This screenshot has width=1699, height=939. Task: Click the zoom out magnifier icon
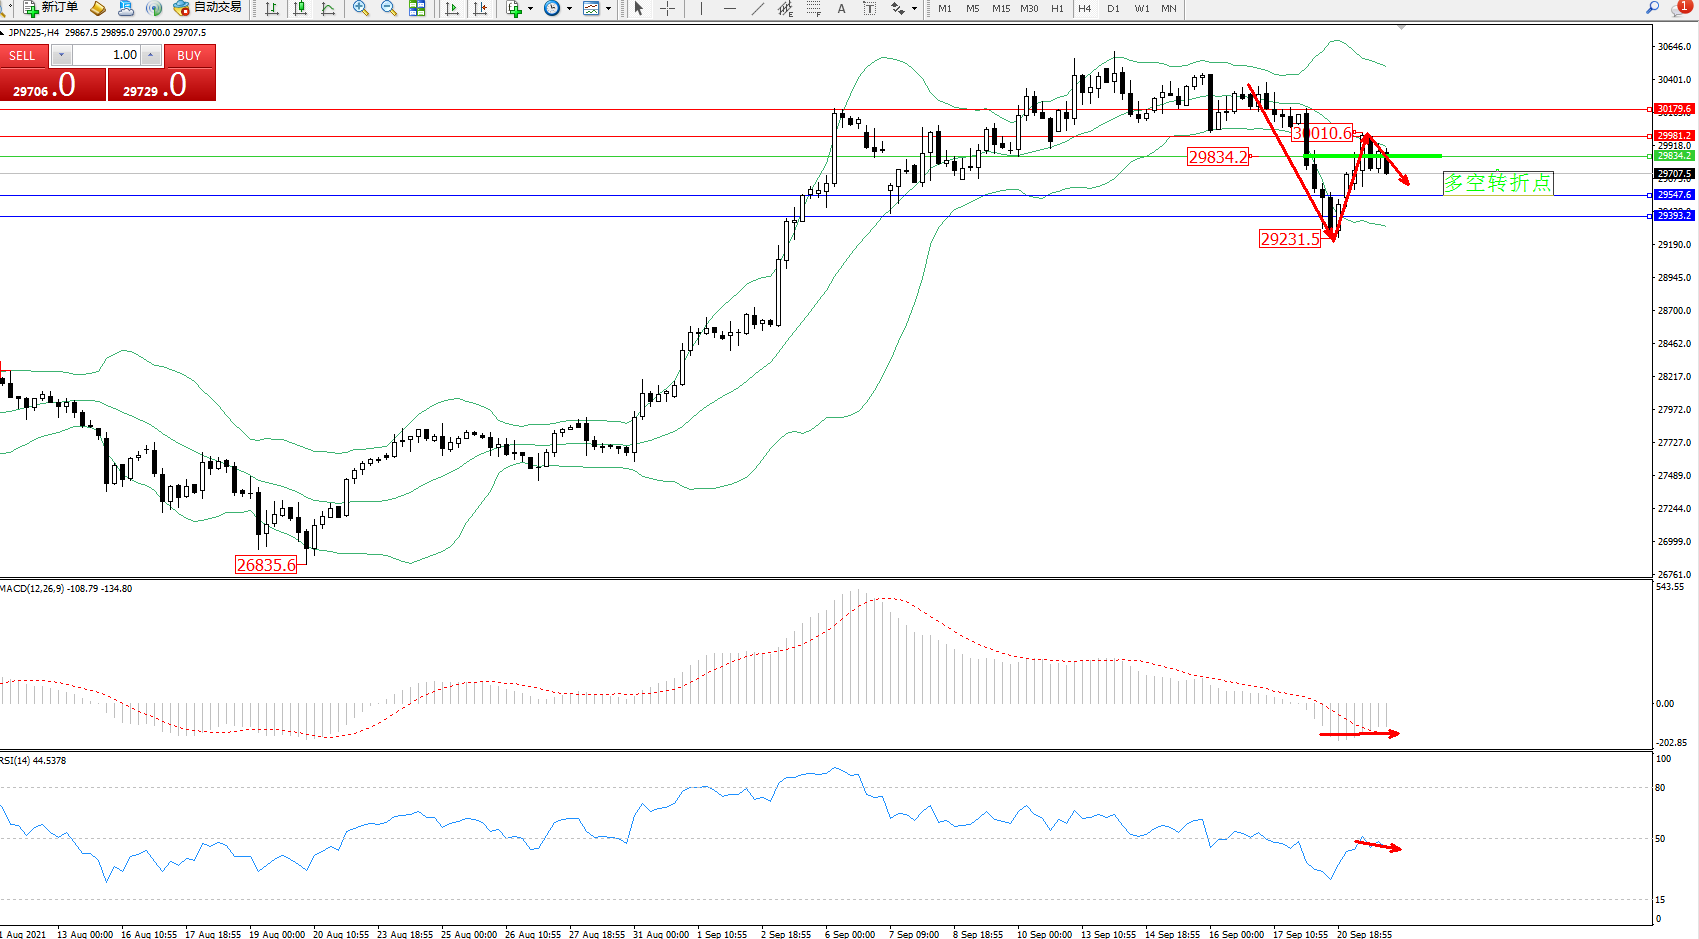pos(389,9)
